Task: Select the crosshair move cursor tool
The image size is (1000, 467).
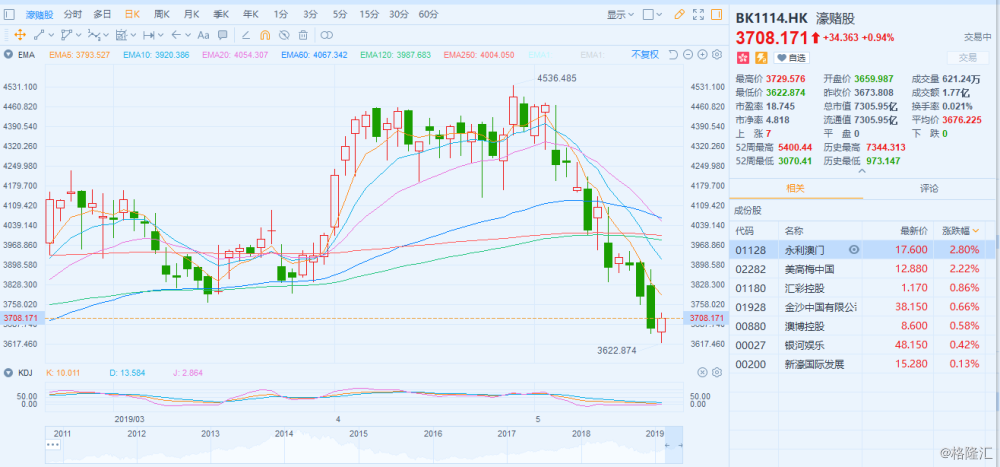Action: point(18,35)
